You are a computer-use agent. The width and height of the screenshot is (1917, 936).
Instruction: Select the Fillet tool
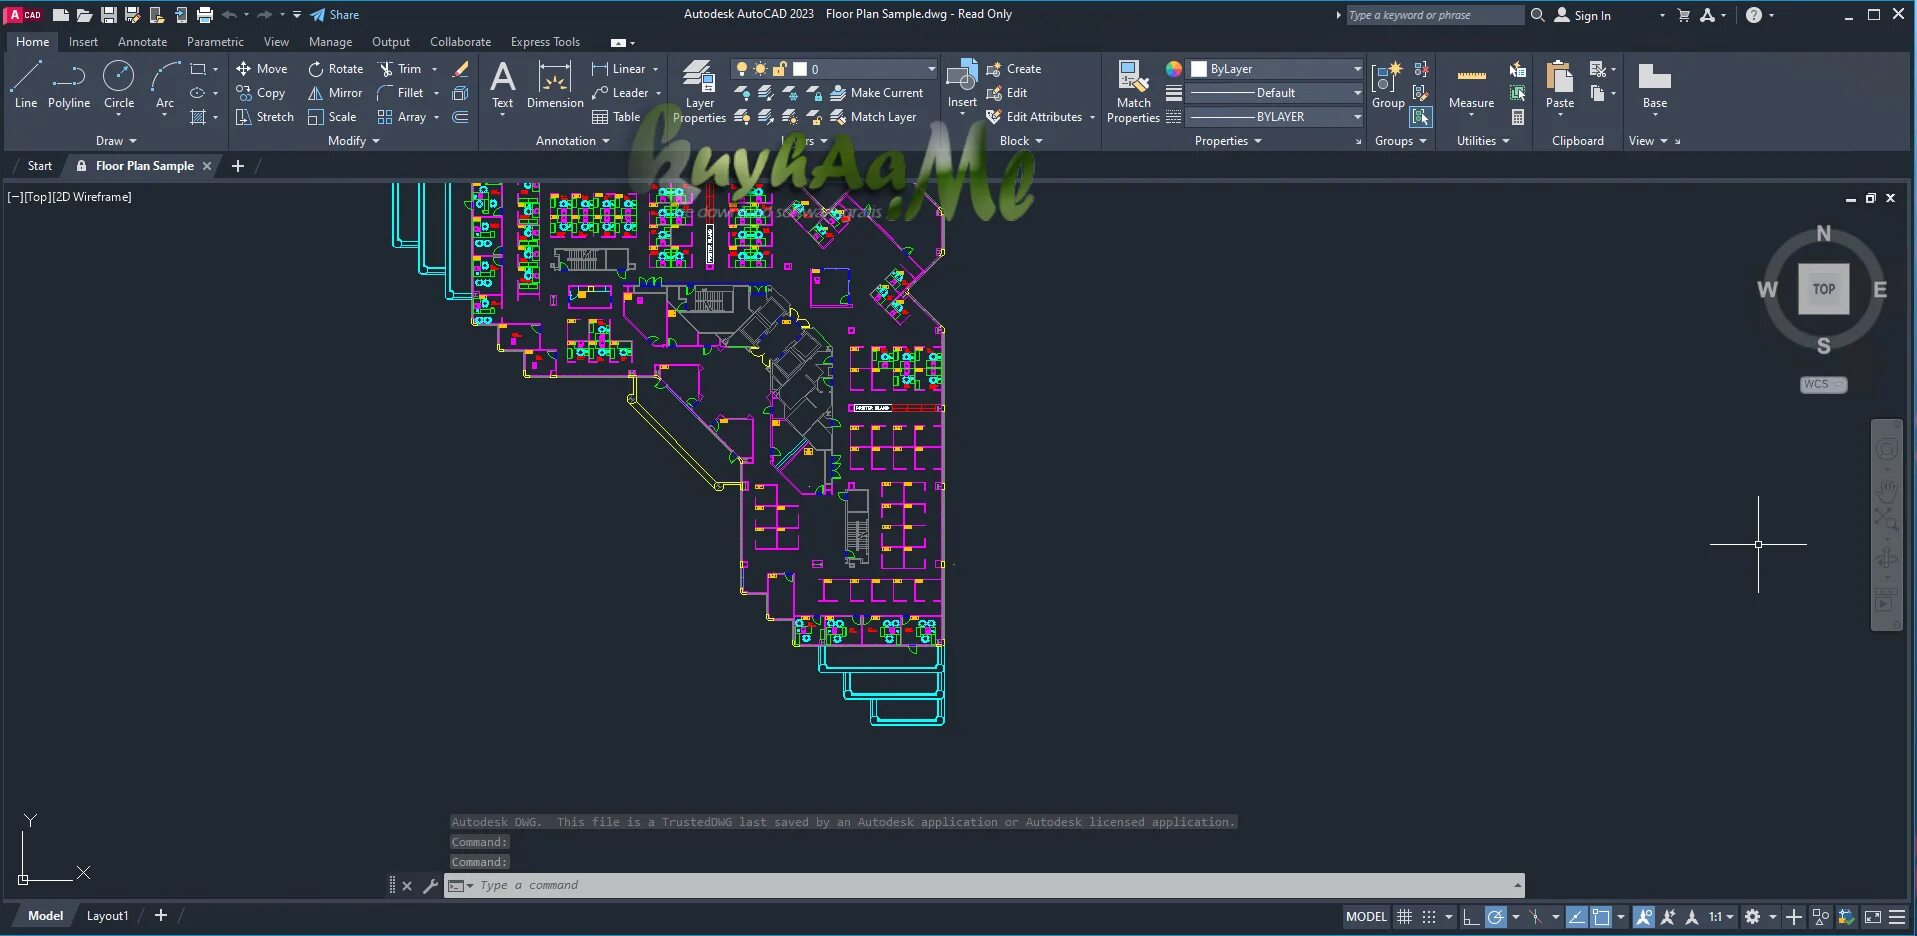[401, 93]
